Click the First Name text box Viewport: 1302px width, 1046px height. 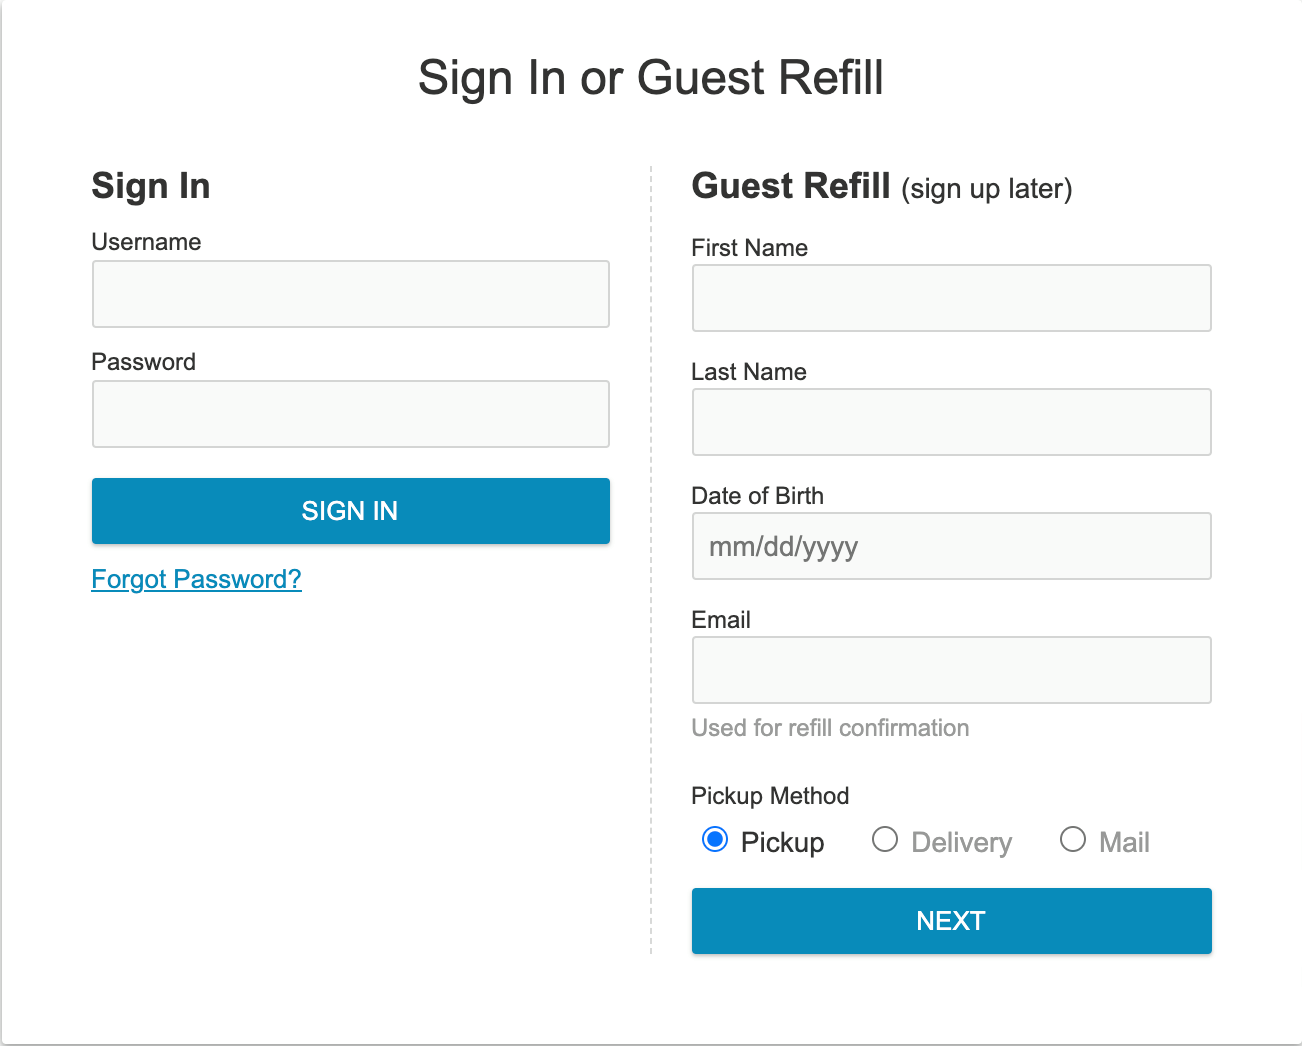[951, 298]
